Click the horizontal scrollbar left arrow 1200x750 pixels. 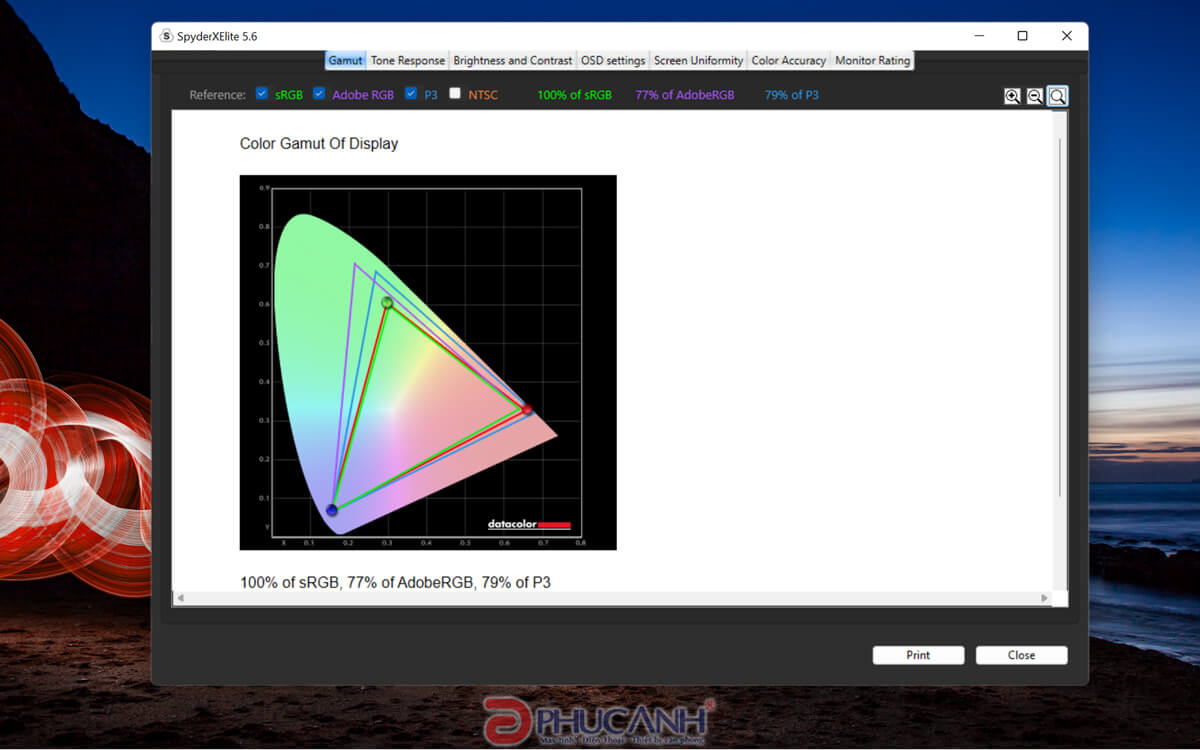coord(180,598)
